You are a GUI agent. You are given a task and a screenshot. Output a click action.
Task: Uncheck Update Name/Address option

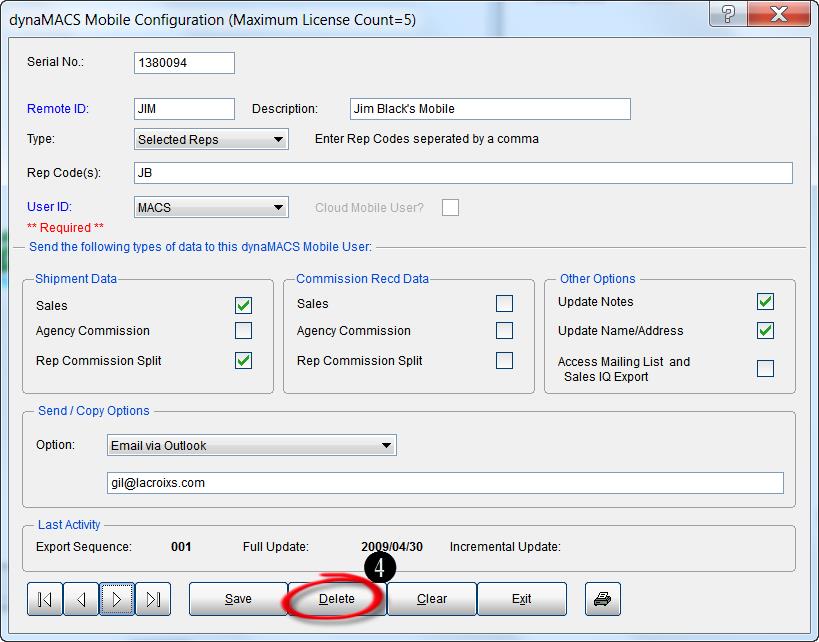coord(766,331)
